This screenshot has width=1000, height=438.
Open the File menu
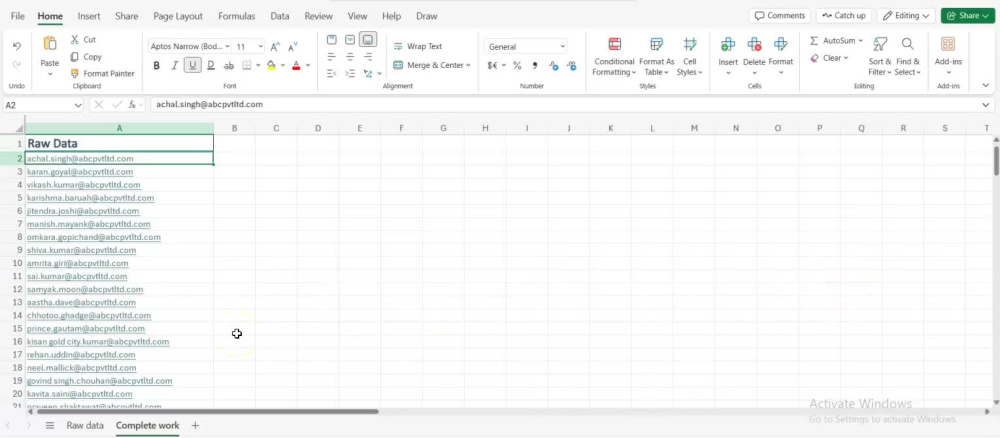18,16
